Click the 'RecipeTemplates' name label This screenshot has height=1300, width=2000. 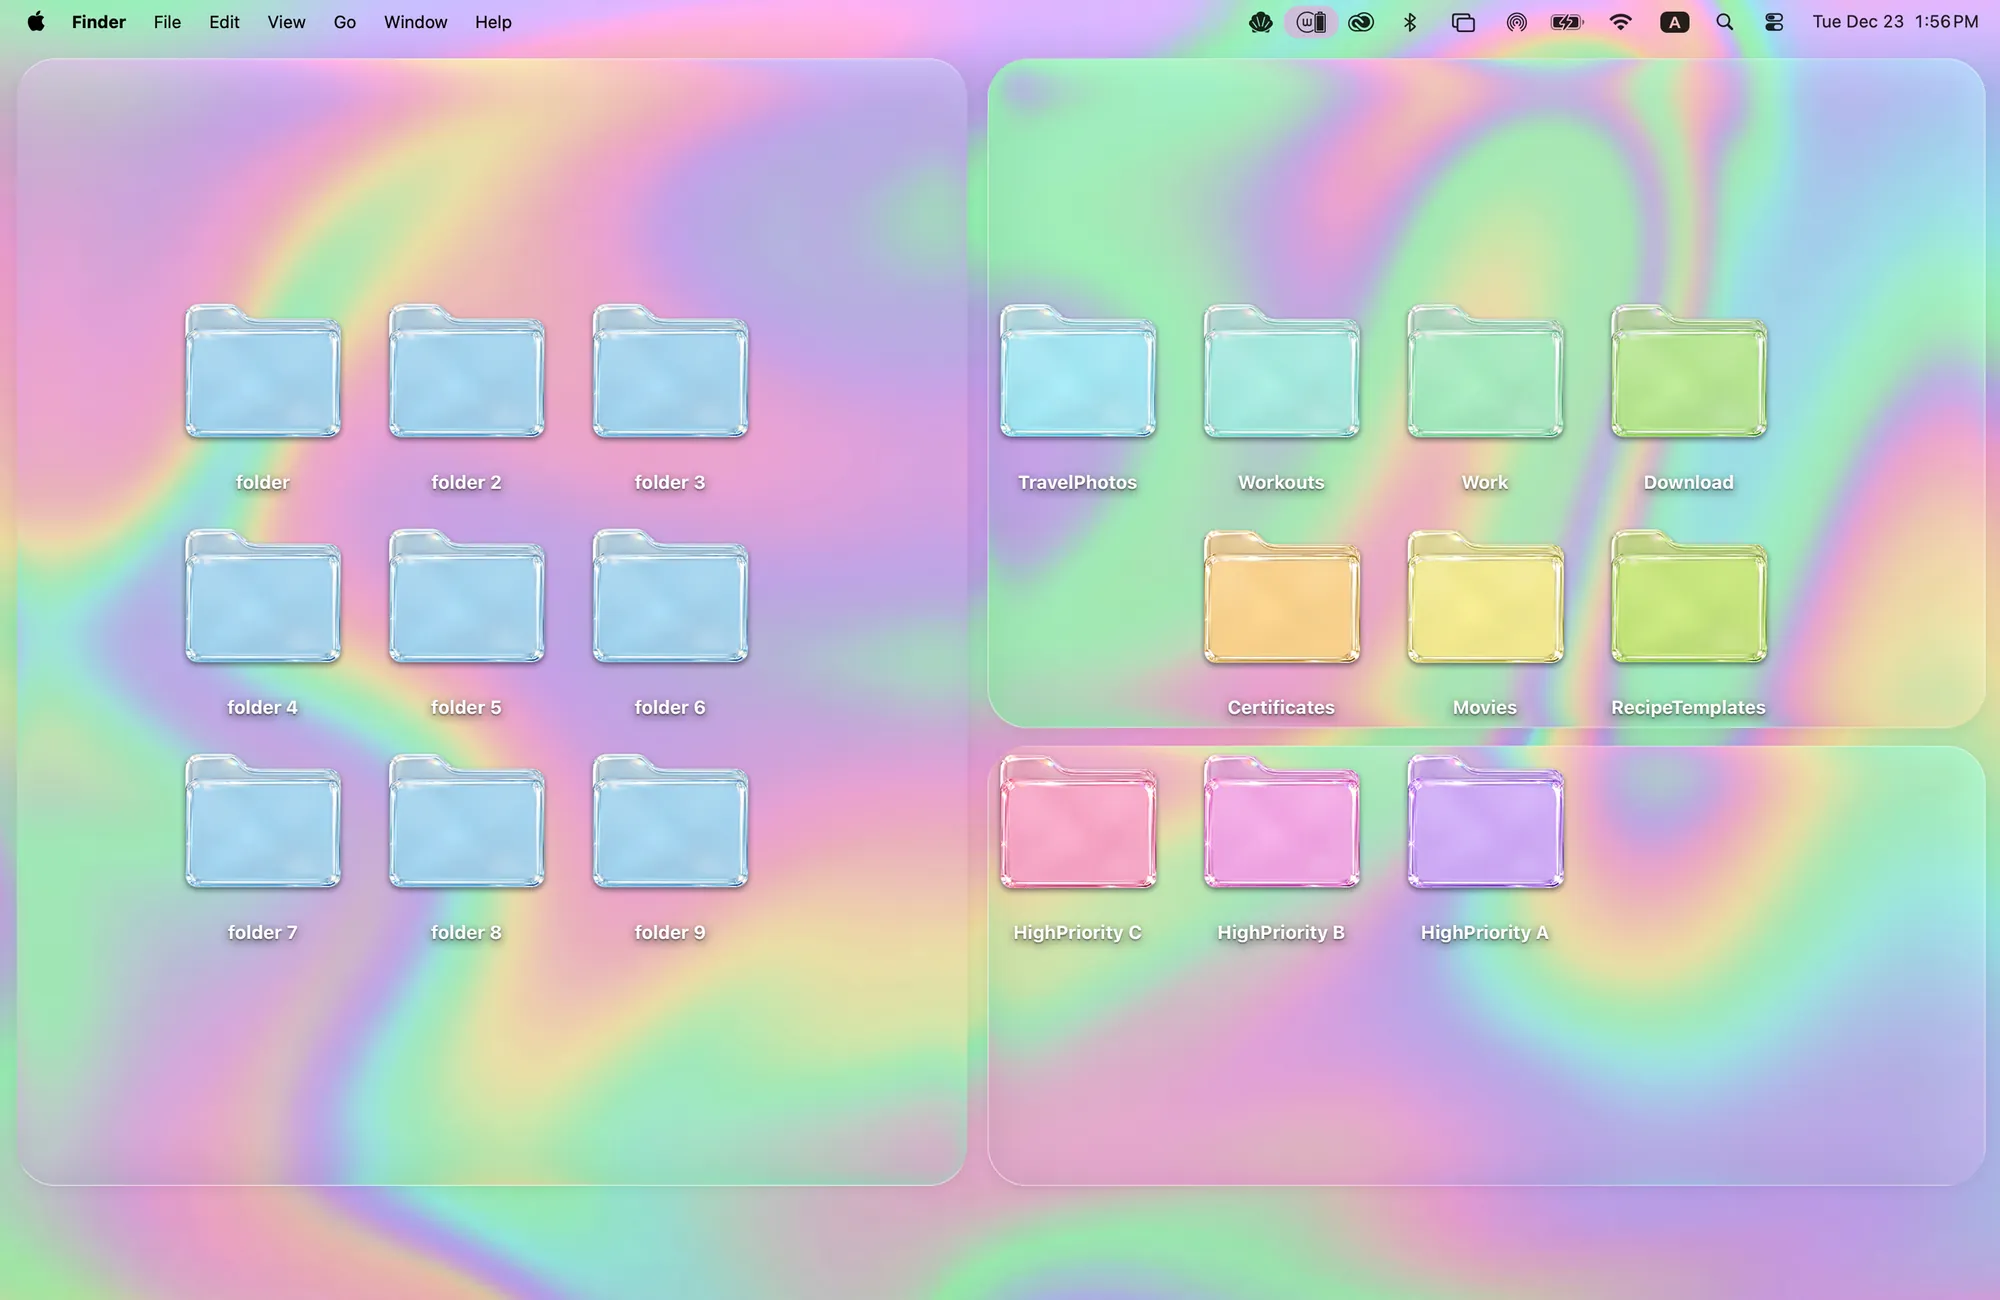click(x=1688, y=707)
